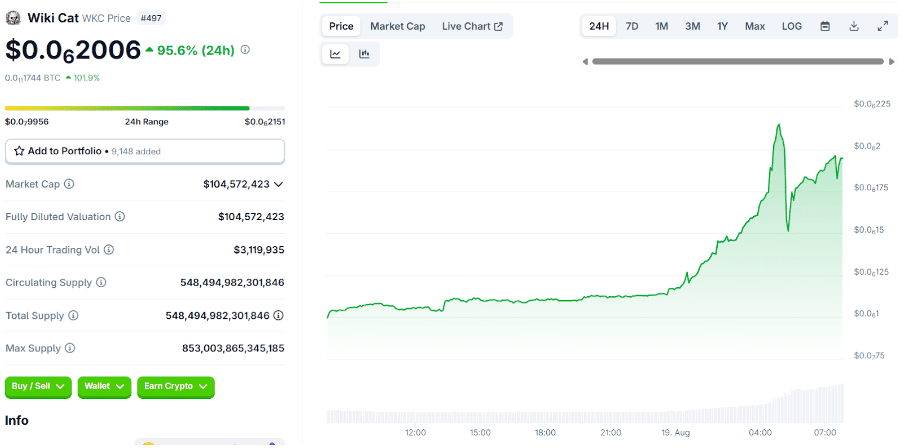The width and height of the screenshot is (903, 448).
Task: Toggle LOG scale on the chart
Action: [791, 26]
